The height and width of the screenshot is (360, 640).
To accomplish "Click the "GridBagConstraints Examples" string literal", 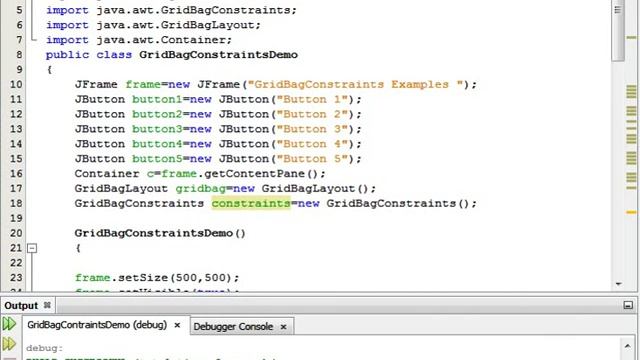I will pos(356,84).
